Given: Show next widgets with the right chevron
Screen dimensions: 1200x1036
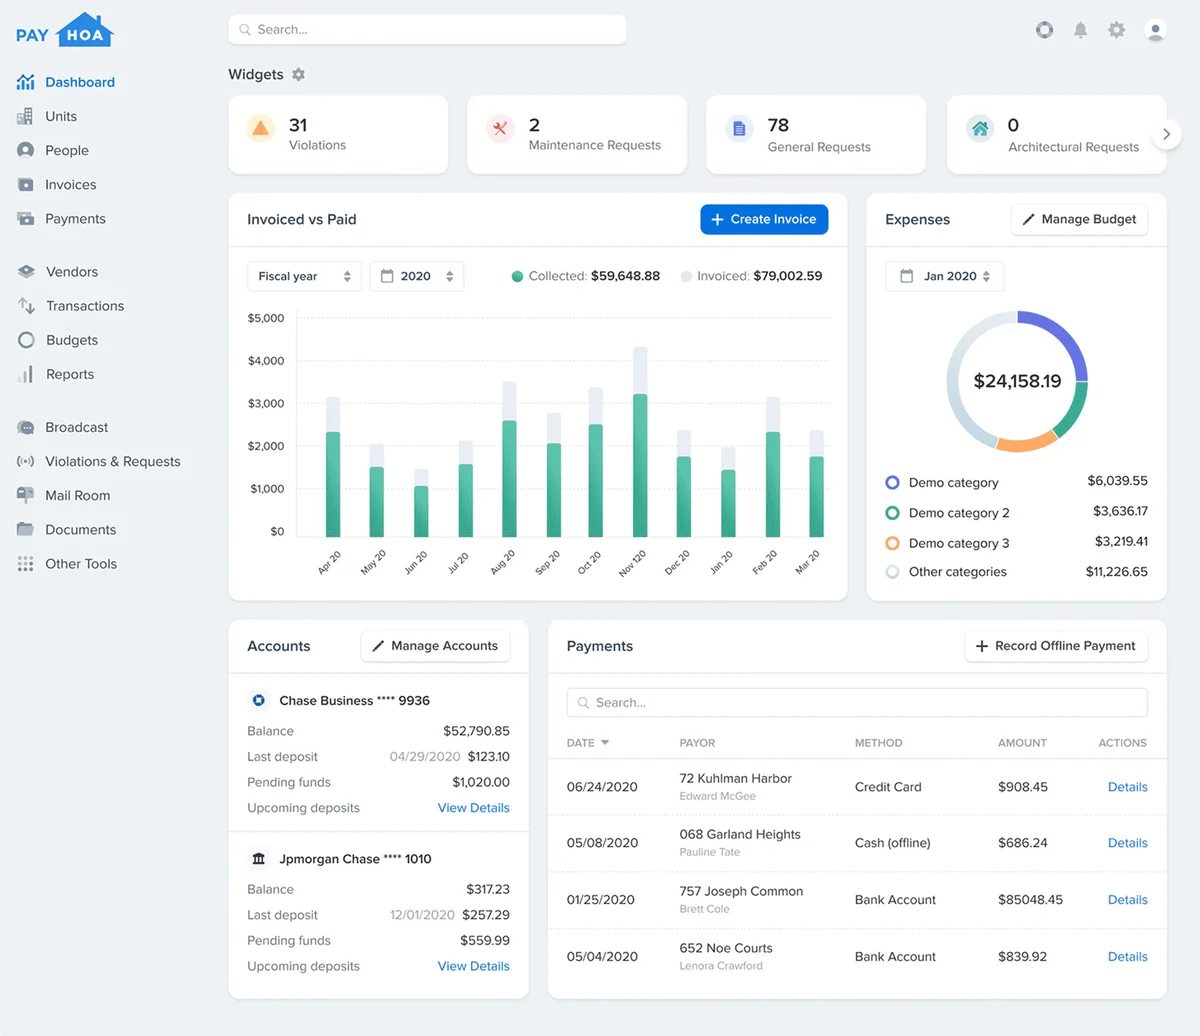Looking at the screenshot, I should click(x=1166, y=134).
